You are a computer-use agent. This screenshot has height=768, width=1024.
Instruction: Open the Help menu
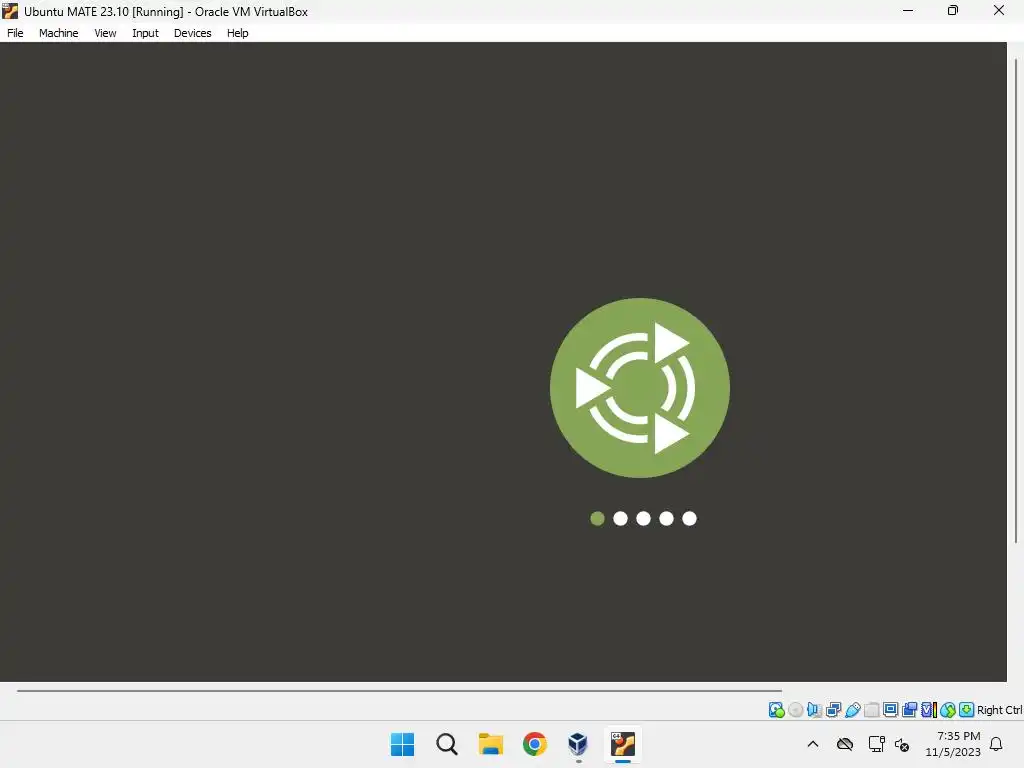coord(238,33)
